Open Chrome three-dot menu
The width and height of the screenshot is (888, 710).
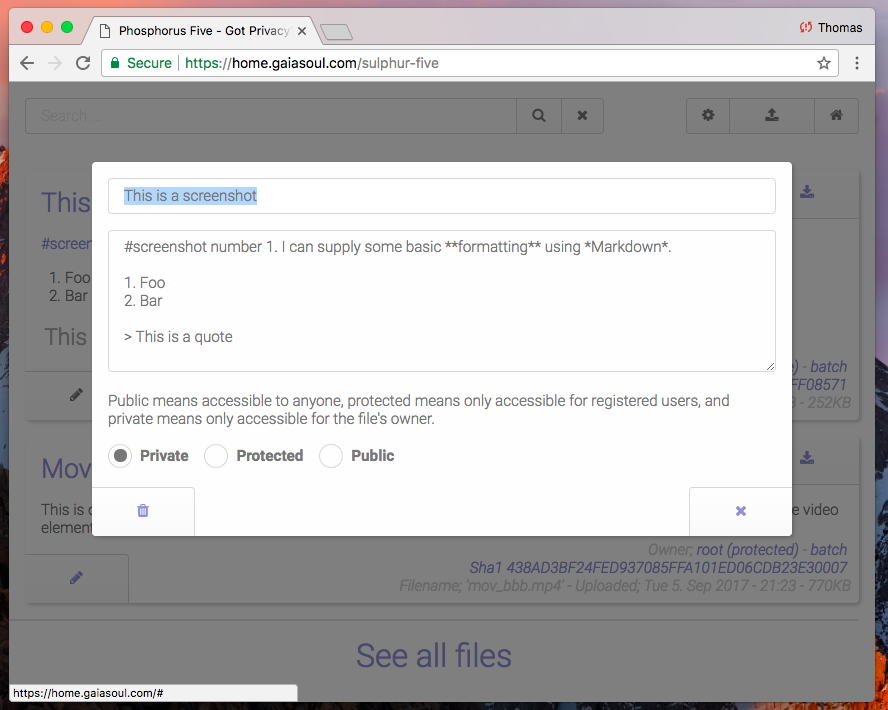tap(857, 63)
